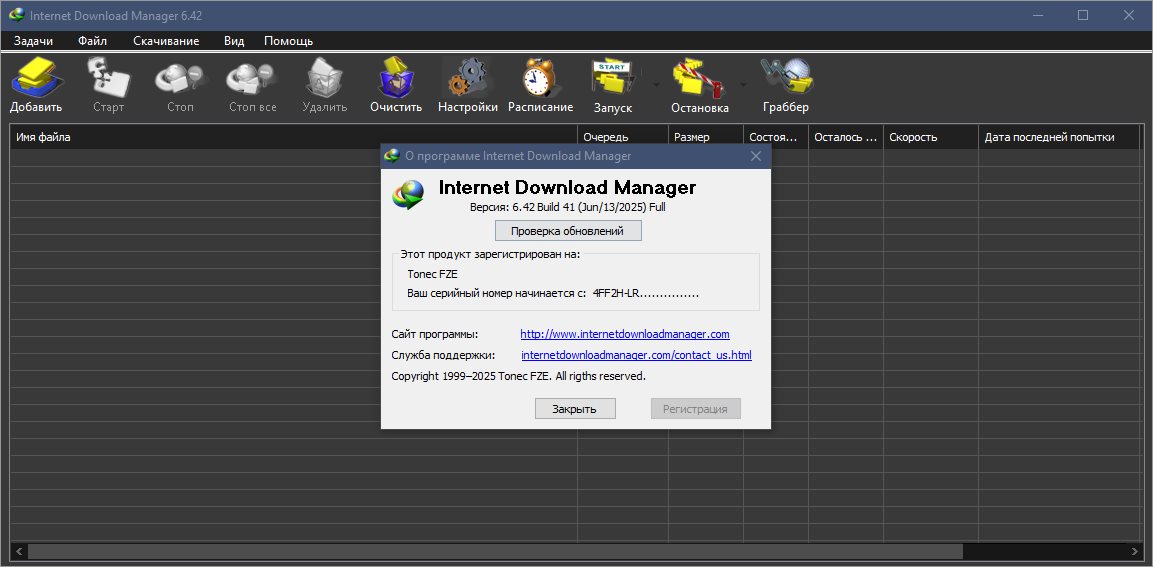Viewport: 1153px width, 567px height.
Task: Click the Очистить toolbar icon
Action: 396,77
